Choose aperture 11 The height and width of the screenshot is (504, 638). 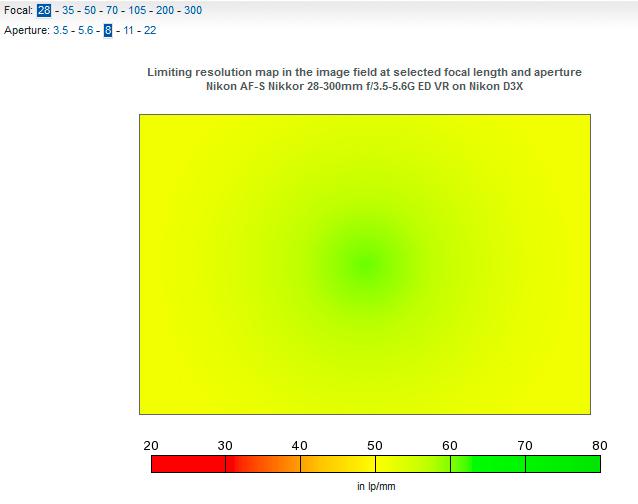coord(128,30)
